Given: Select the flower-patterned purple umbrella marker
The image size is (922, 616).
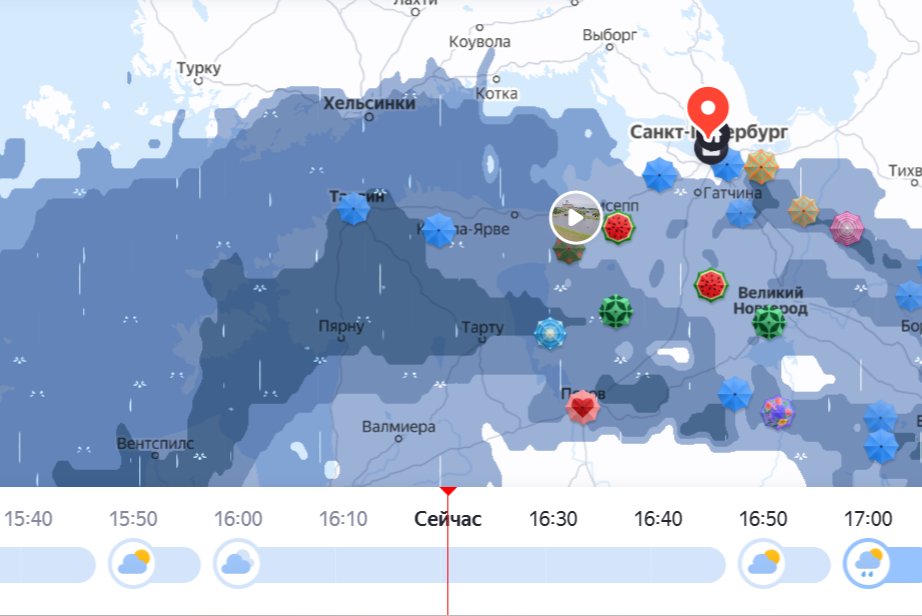Looking at the screenshot, I should (x=777, y=413).
